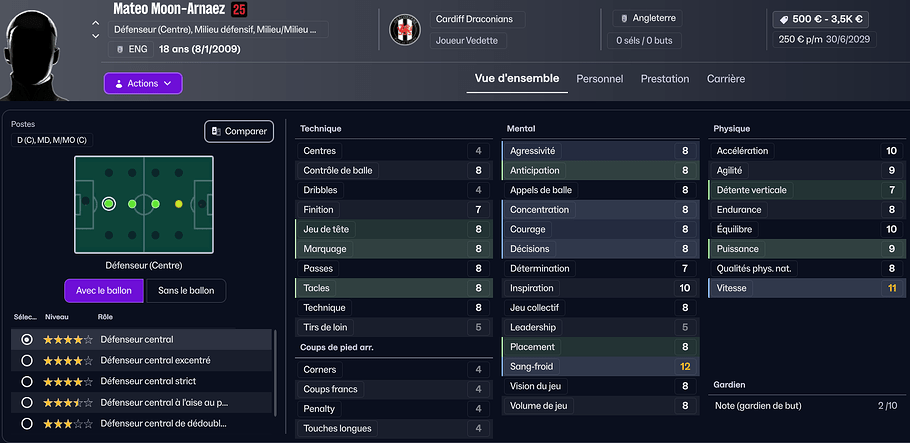Click the ENG nationality flag icon
Viewport: 910px width, 443px height.
(x=120, y=49)
